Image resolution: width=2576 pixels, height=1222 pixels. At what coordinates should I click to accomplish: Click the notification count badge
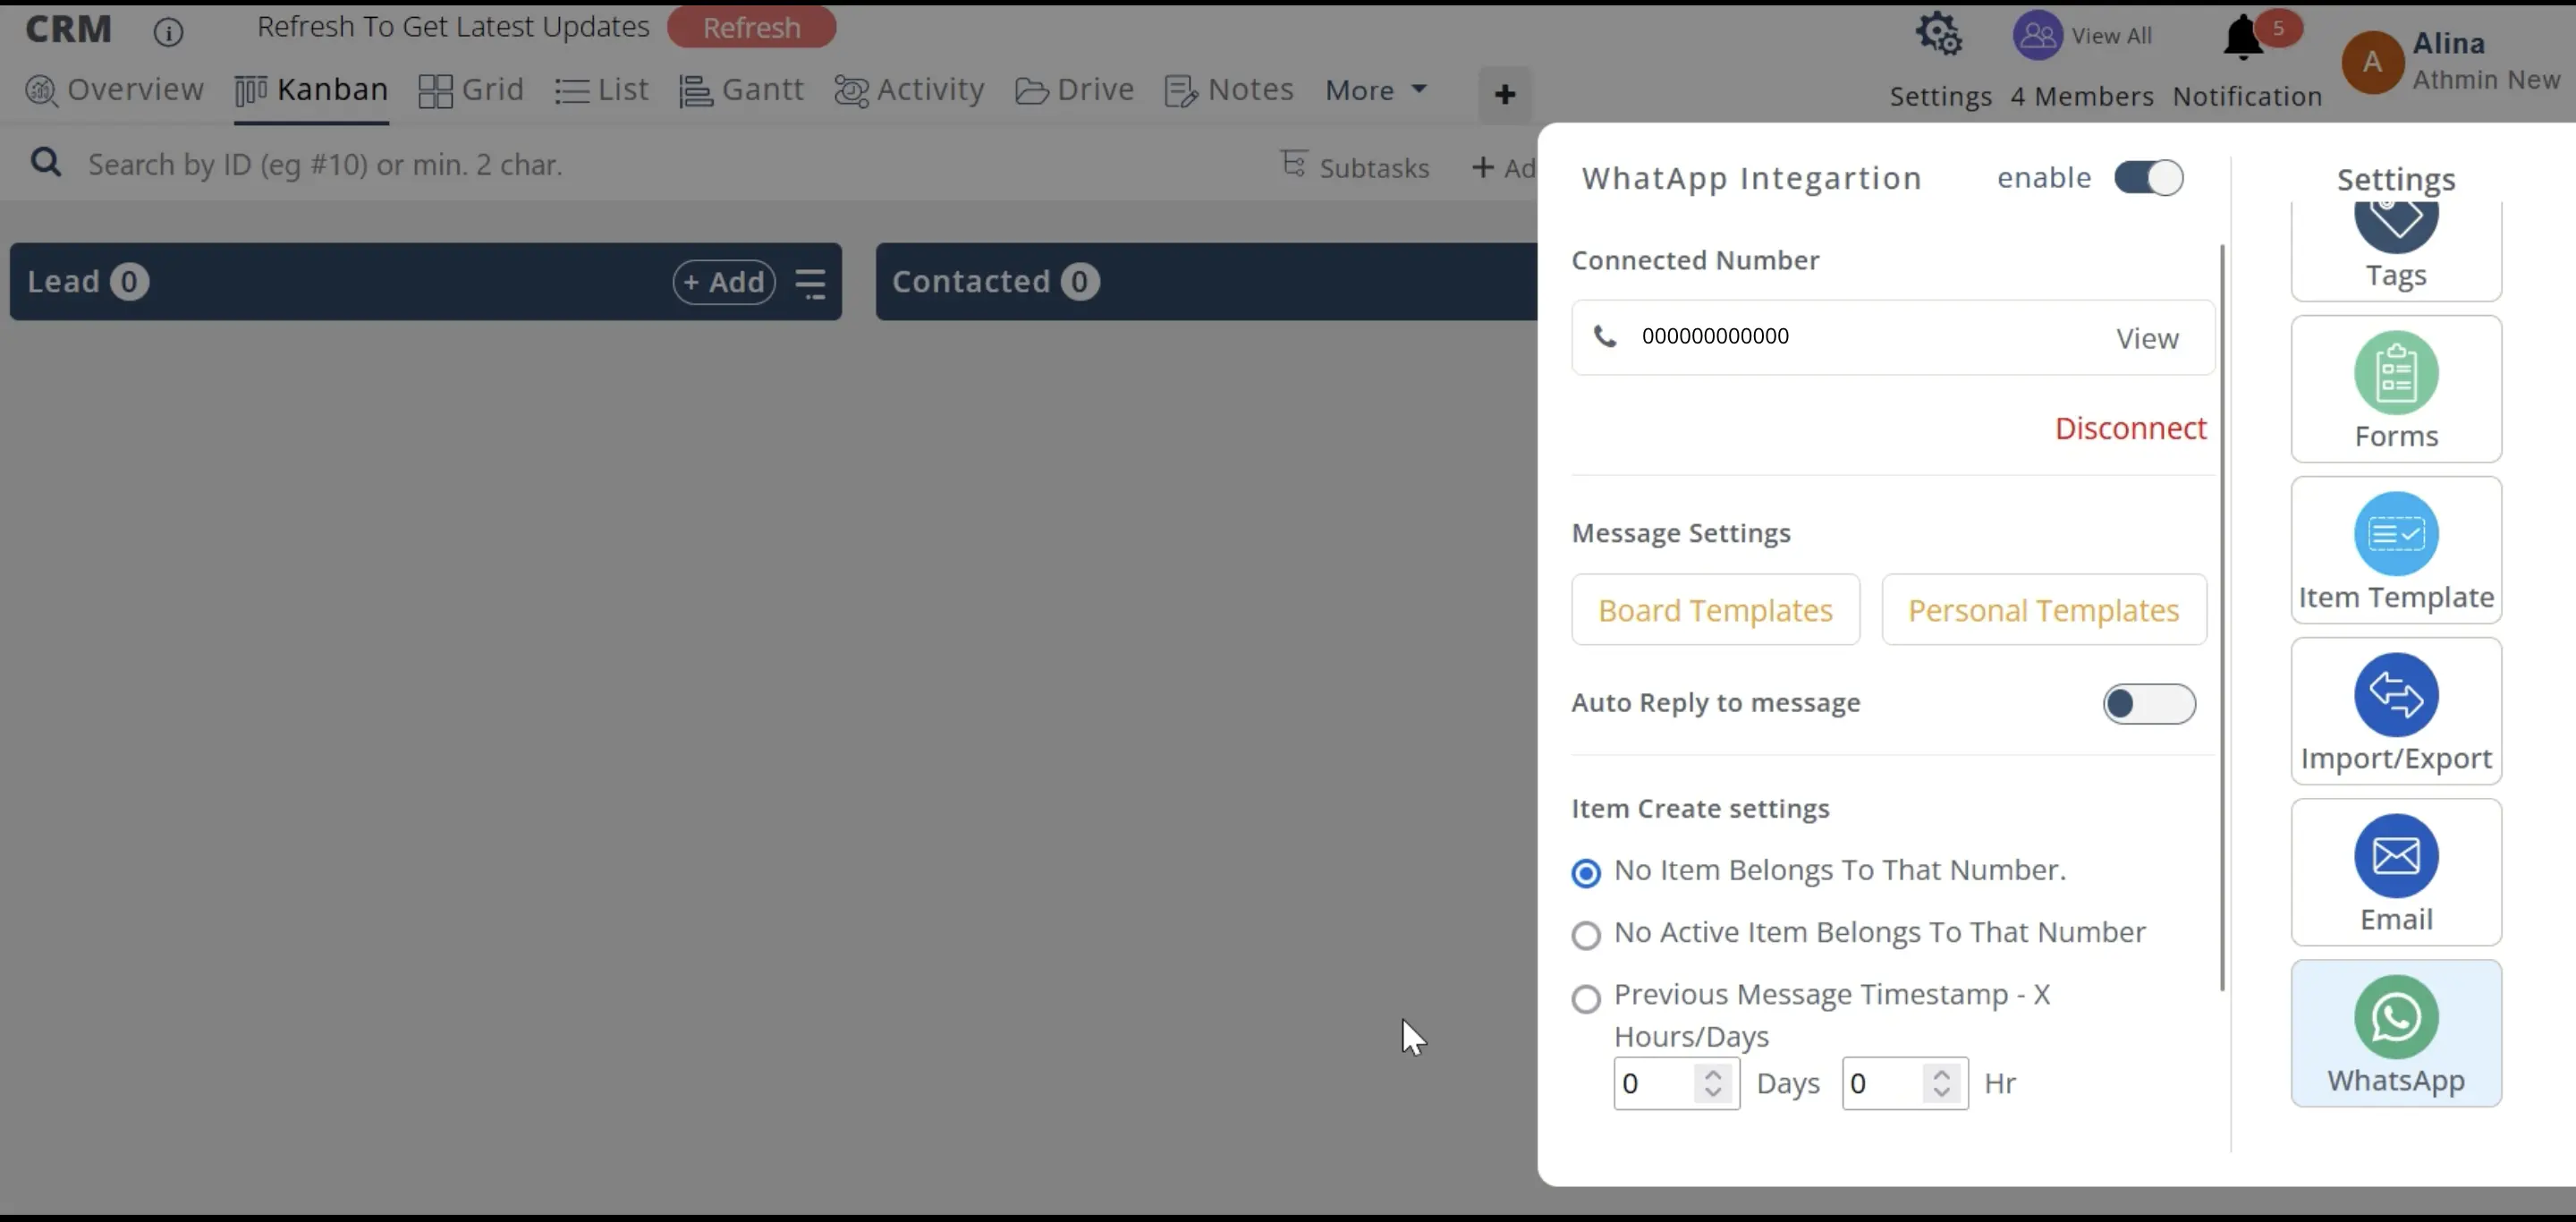(2279, 28)
